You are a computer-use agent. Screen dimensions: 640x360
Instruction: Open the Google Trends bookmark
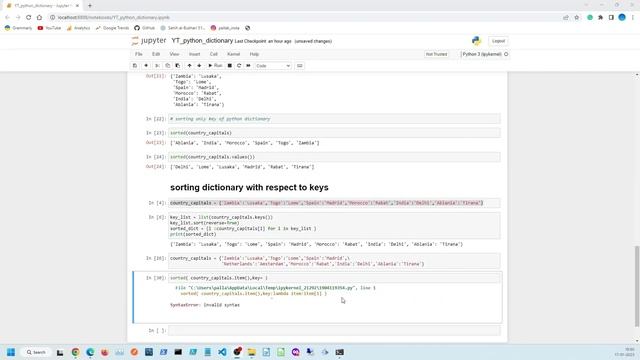pos(112,28)
